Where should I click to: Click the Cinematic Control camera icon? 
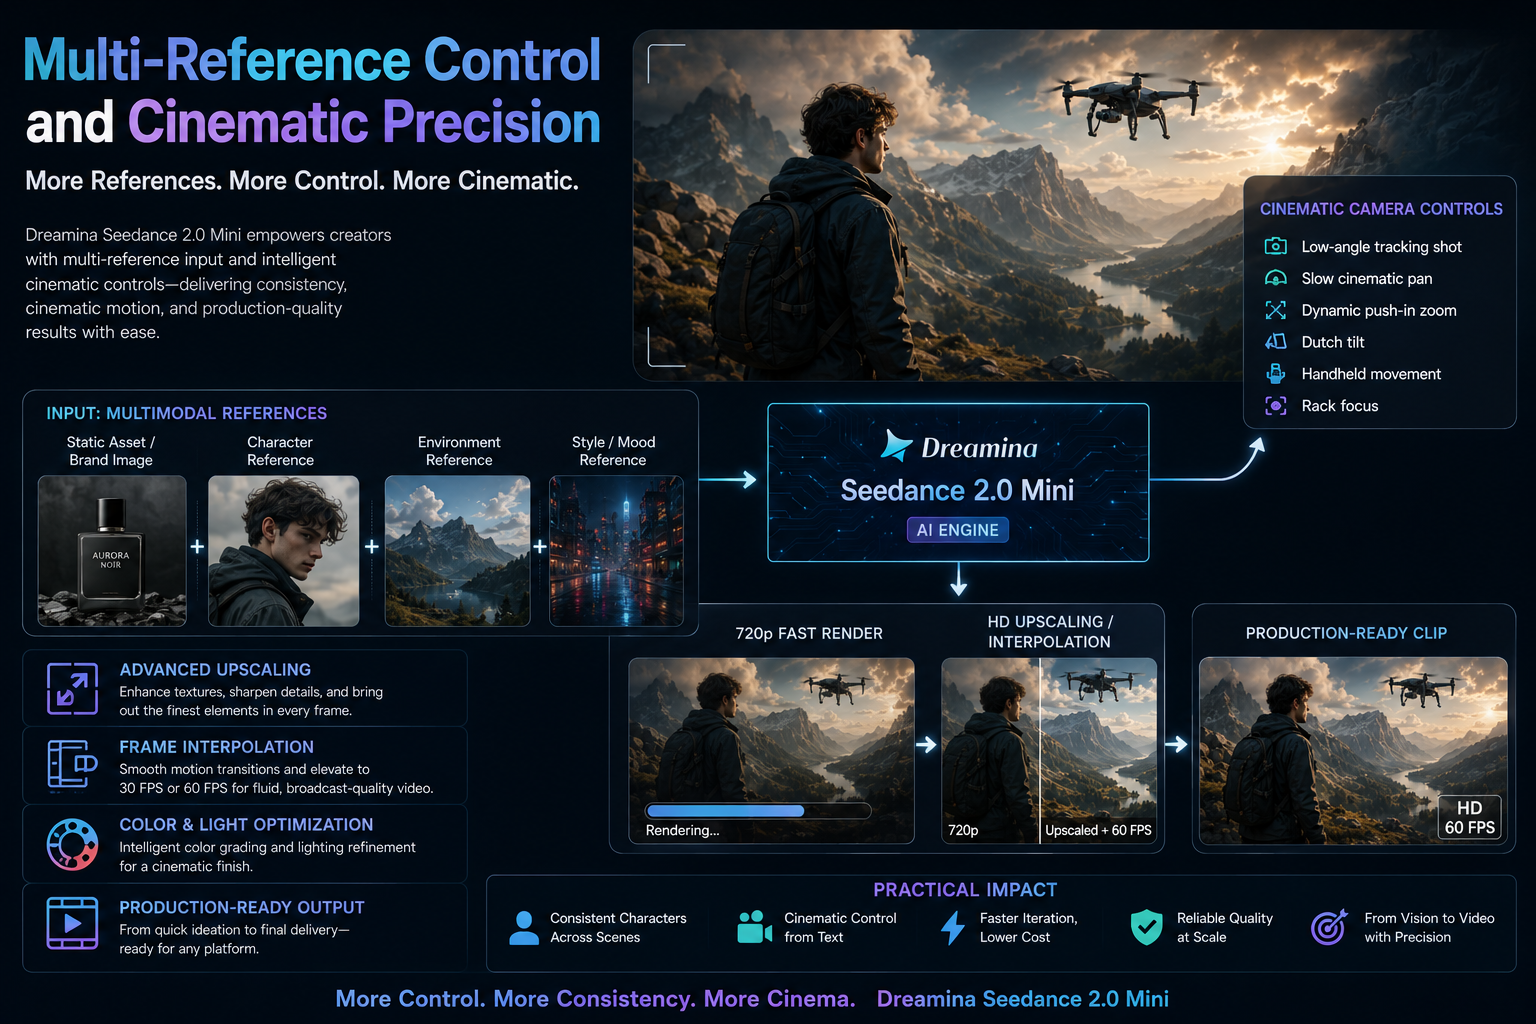(754, 927)
